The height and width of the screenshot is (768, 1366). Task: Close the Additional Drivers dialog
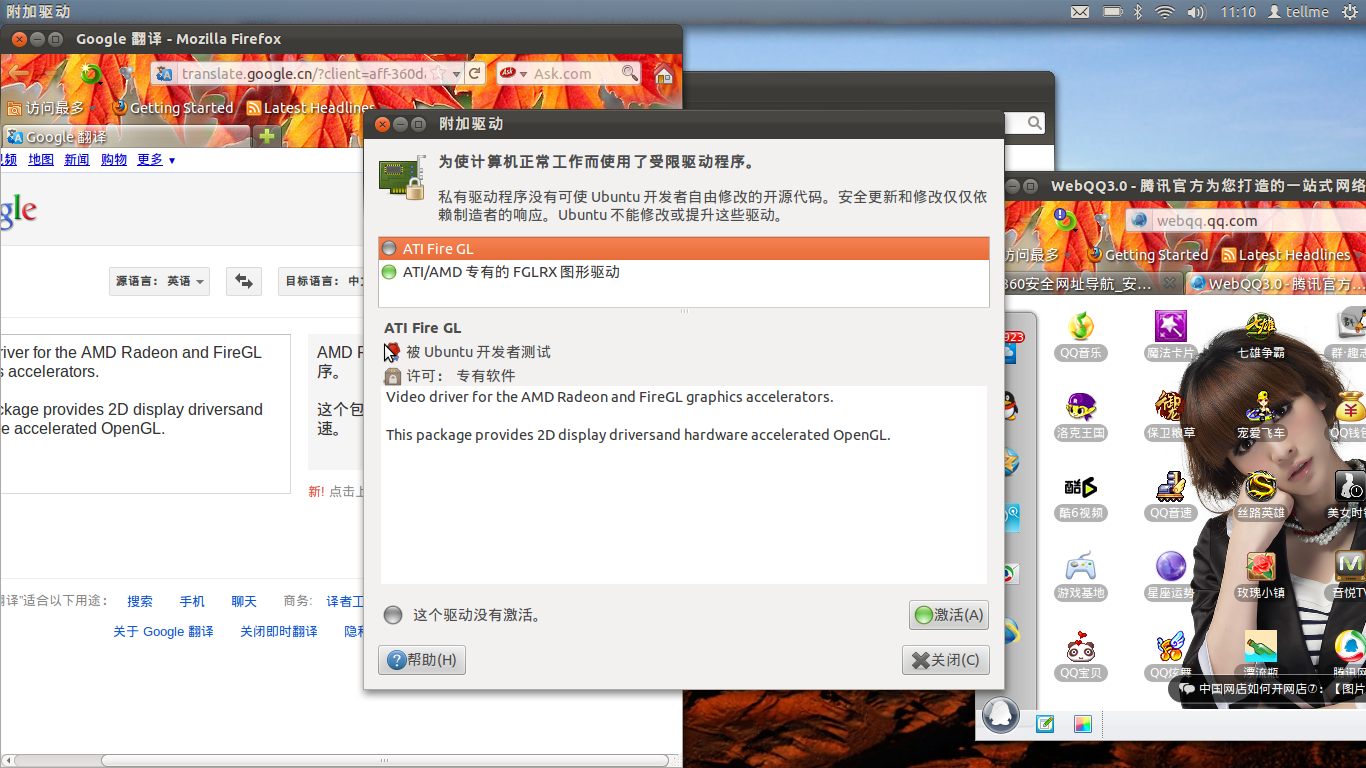point(945,660)
